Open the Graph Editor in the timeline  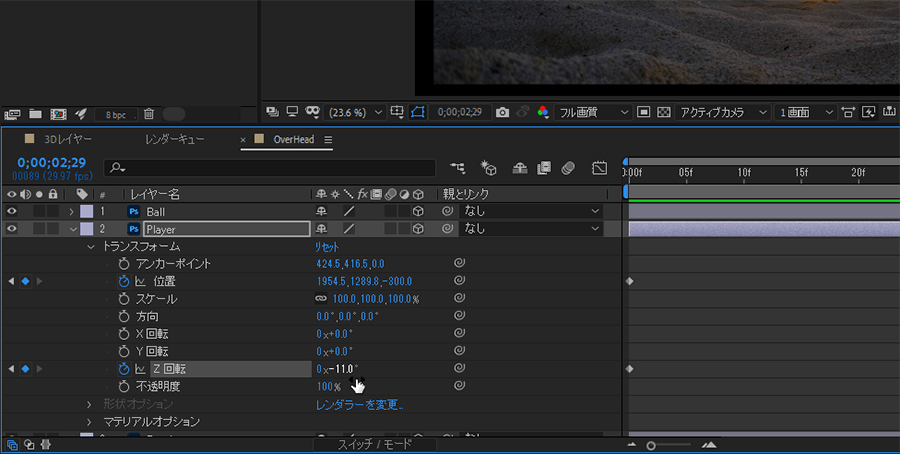600,168
